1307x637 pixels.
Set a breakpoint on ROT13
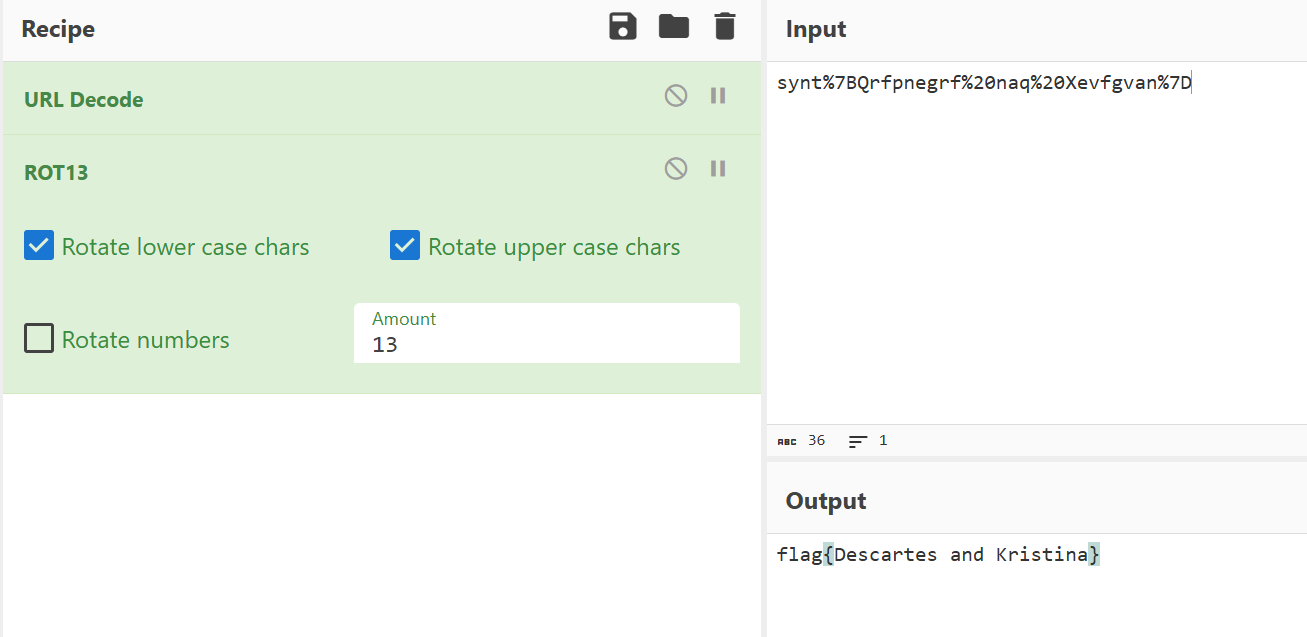tap(718, 169)
